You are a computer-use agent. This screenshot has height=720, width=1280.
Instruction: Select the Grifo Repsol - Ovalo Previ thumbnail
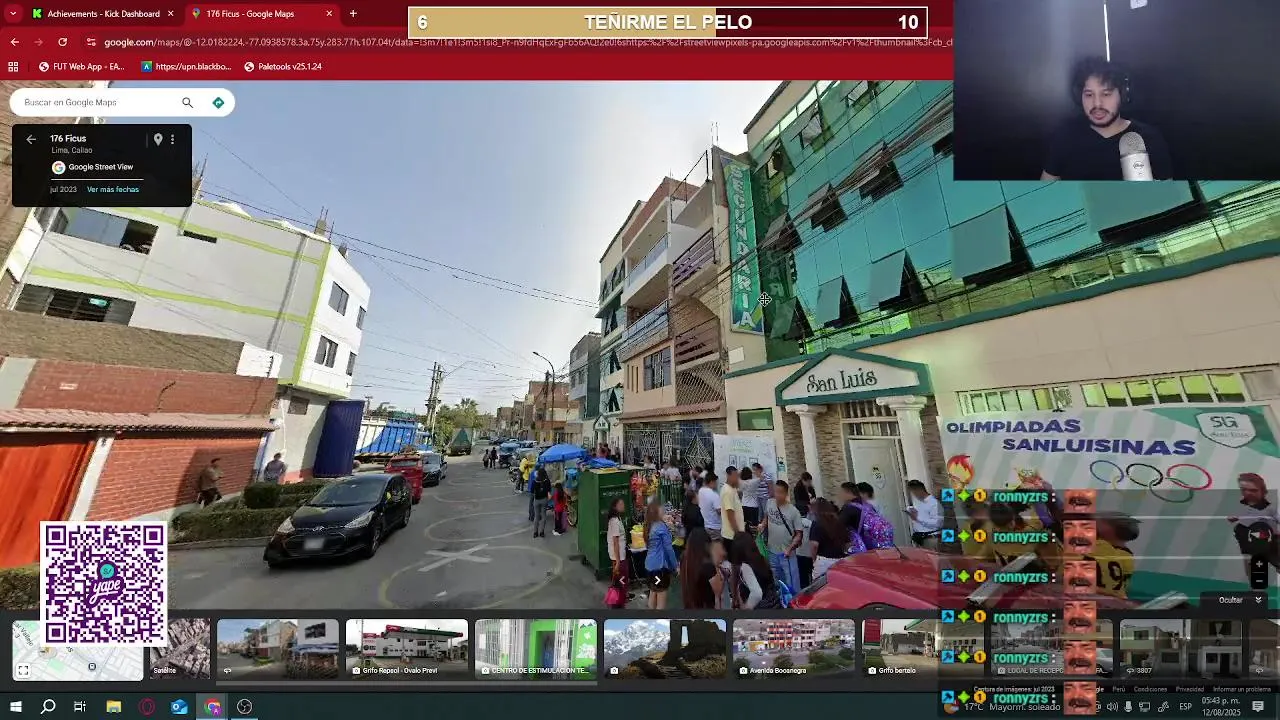(x=406, y=648)
